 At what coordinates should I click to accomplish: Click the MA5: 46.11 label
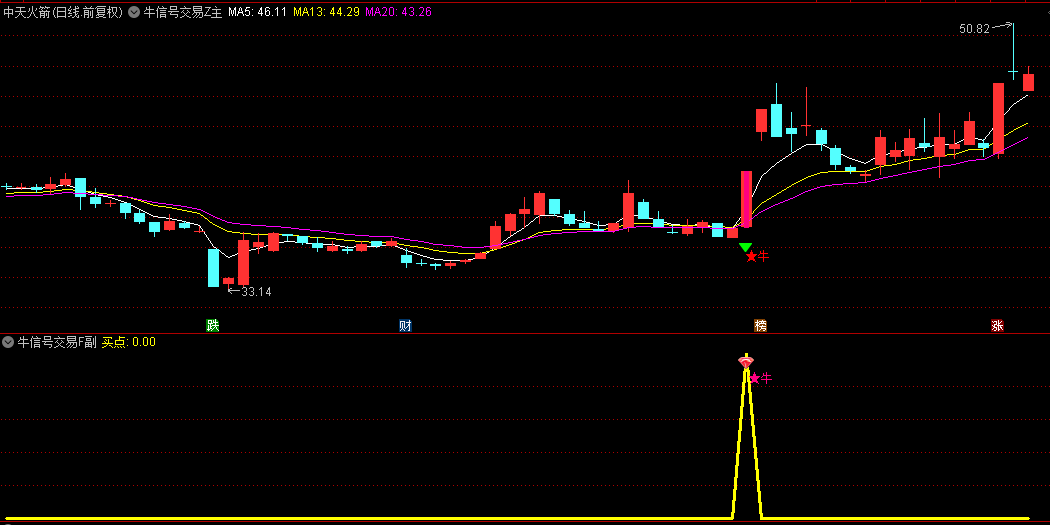pyautogui.click(x=257, y=11)
